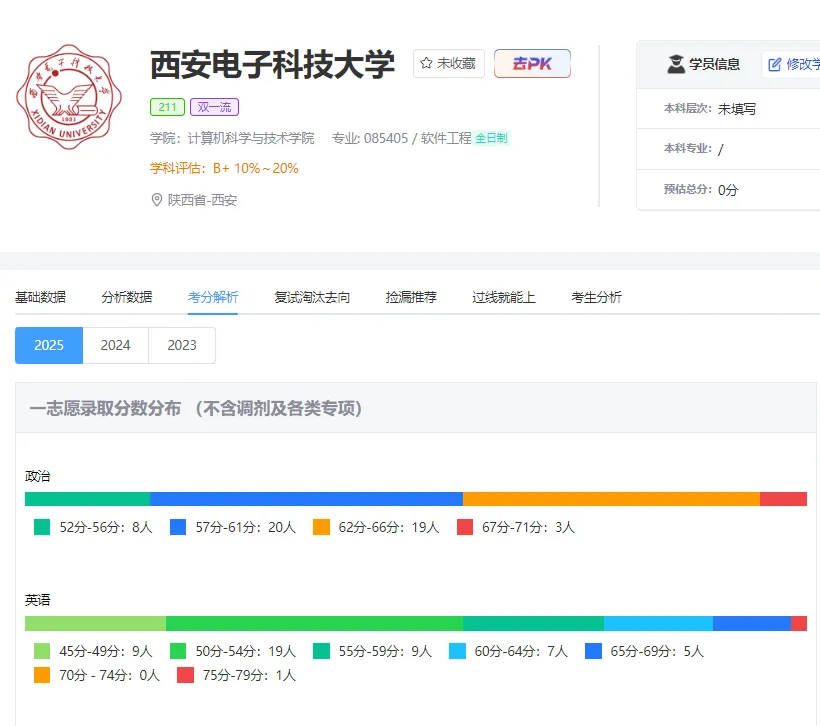Click the red 67分-71分 politics bar segment

click(x=783, y=499)
